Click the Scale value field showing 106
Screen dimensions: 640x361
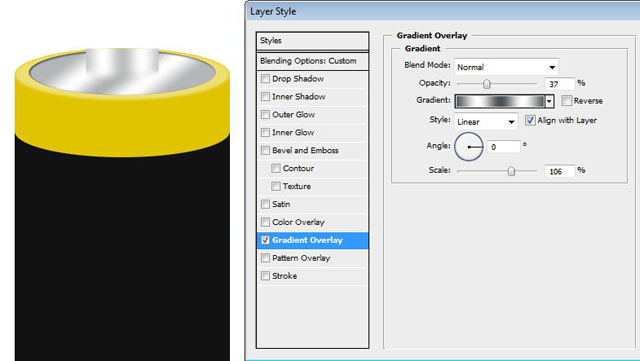pyautogui.click(x=560, y=171)
